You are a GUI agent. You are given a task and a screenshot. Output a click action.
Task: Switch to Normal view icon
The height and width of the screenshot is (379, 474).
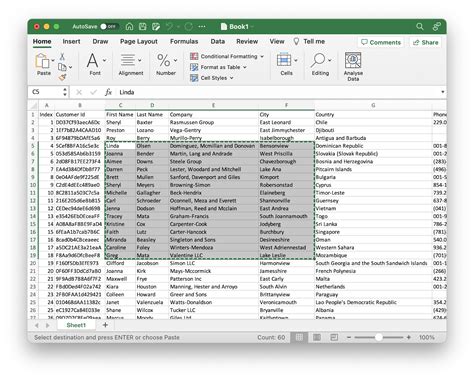click(x=299, y=337)
